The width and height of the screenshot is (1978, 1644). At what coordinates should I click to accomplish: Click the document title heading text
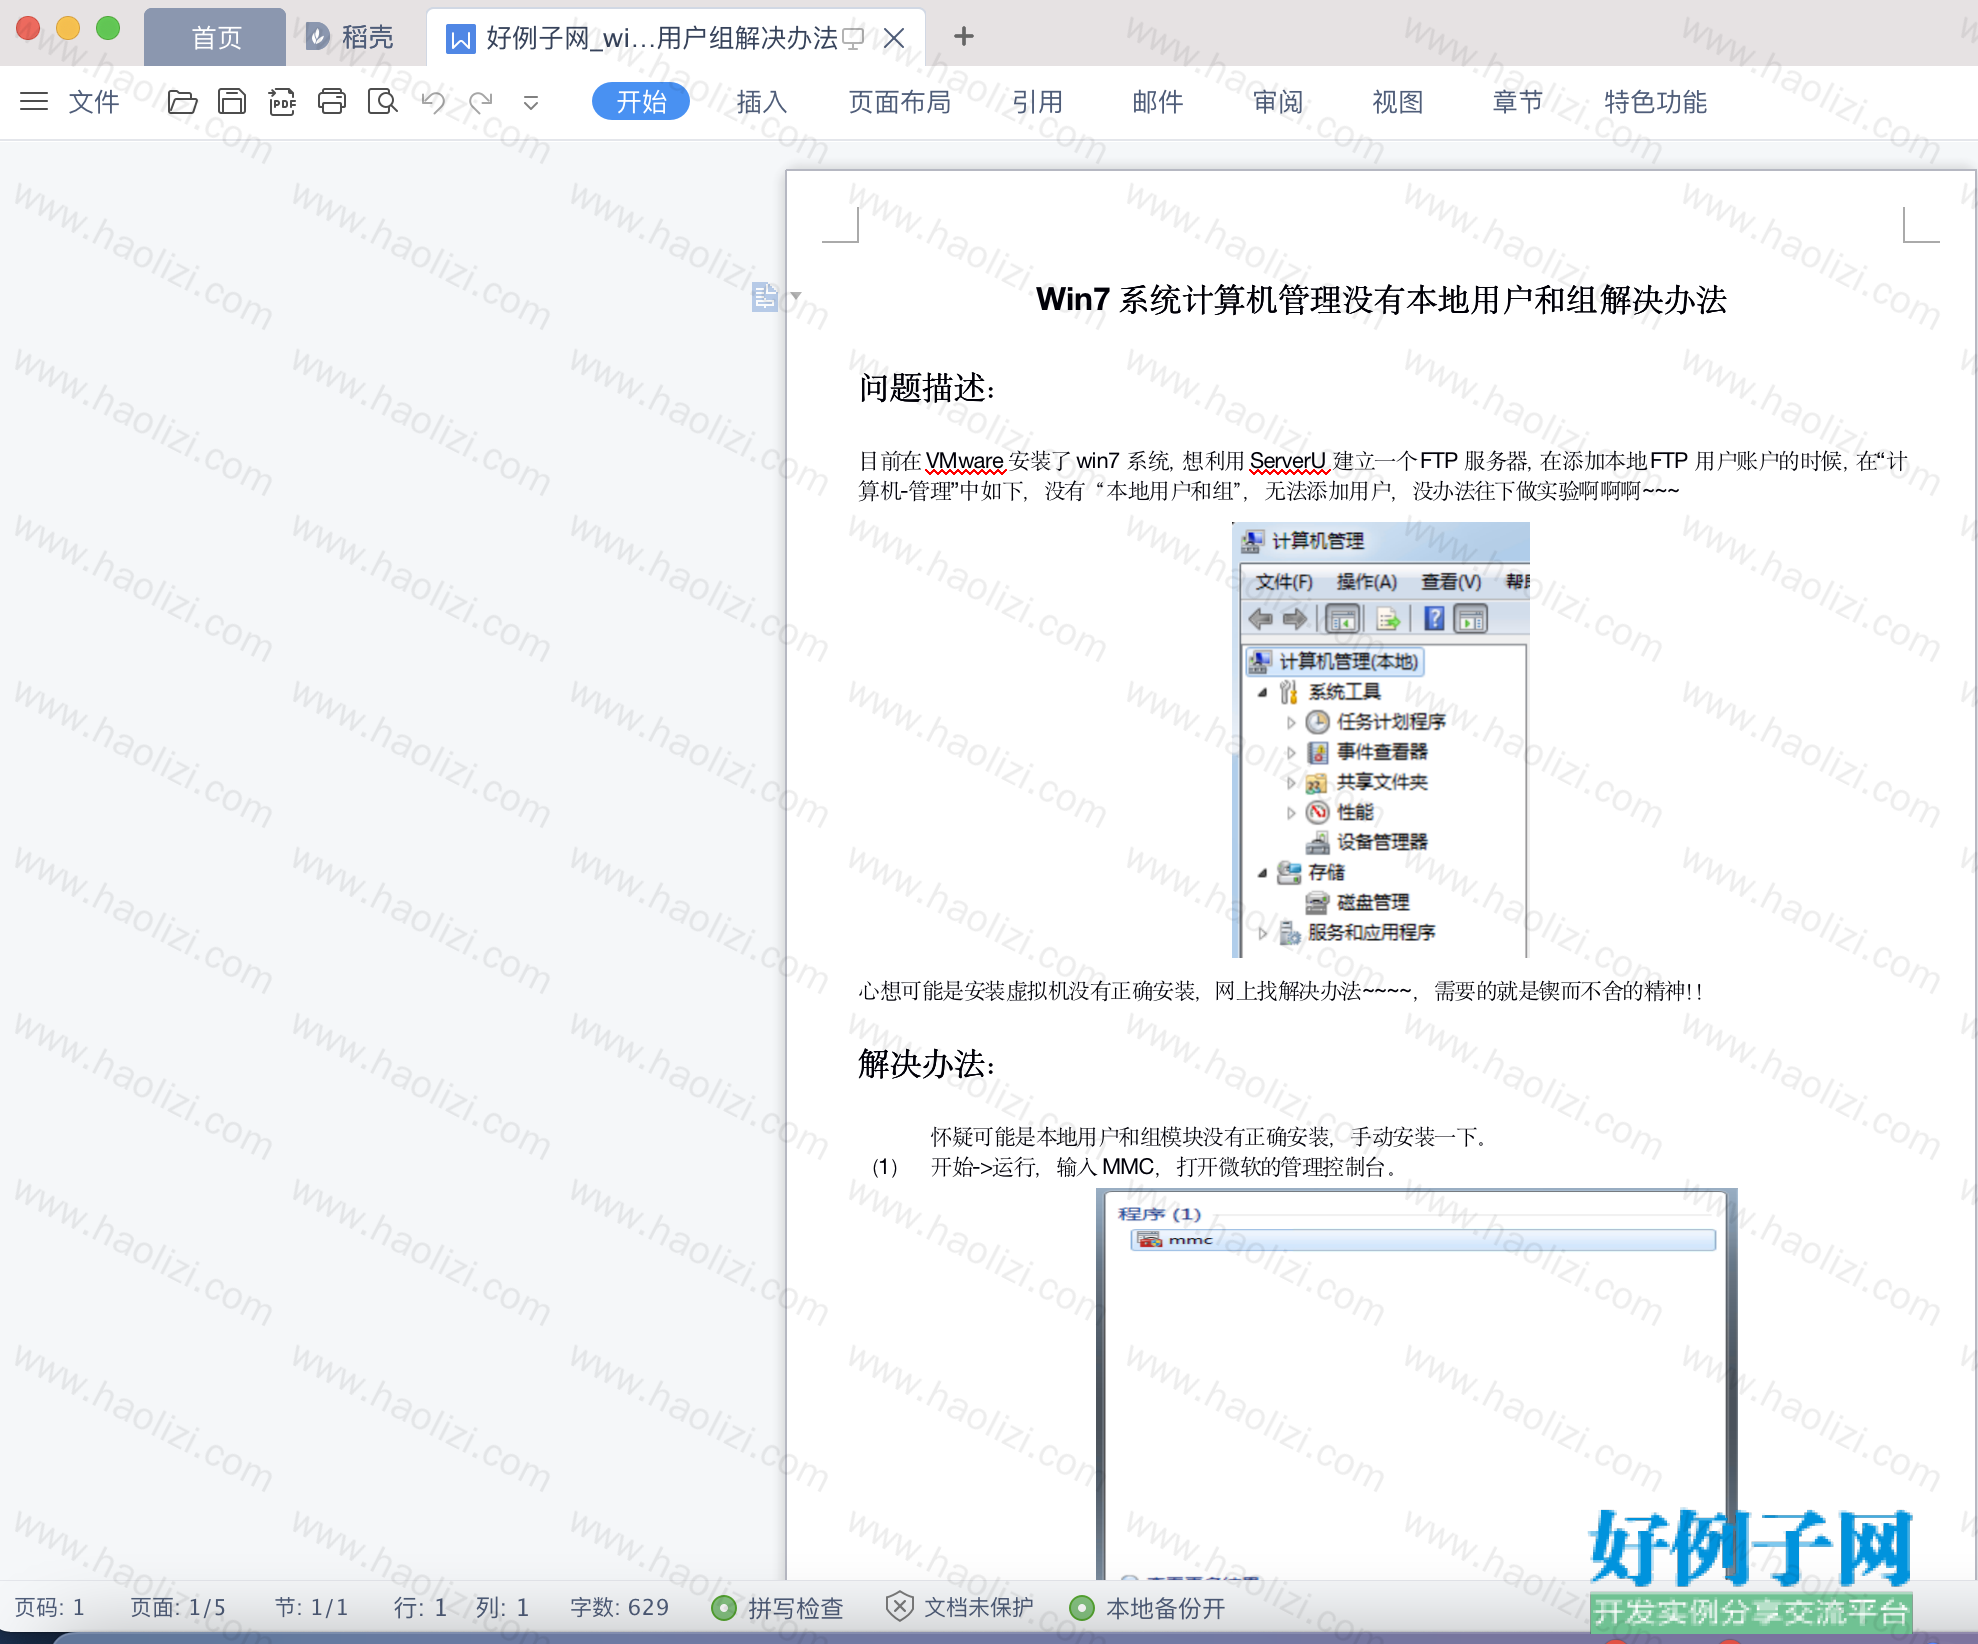point(1381,299)
